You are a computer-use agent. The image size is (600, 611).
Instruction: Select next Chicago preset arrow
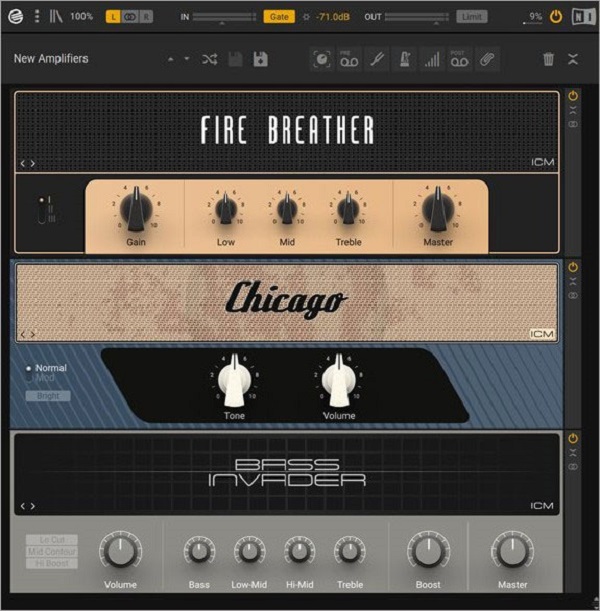click(x=33, y=334)
